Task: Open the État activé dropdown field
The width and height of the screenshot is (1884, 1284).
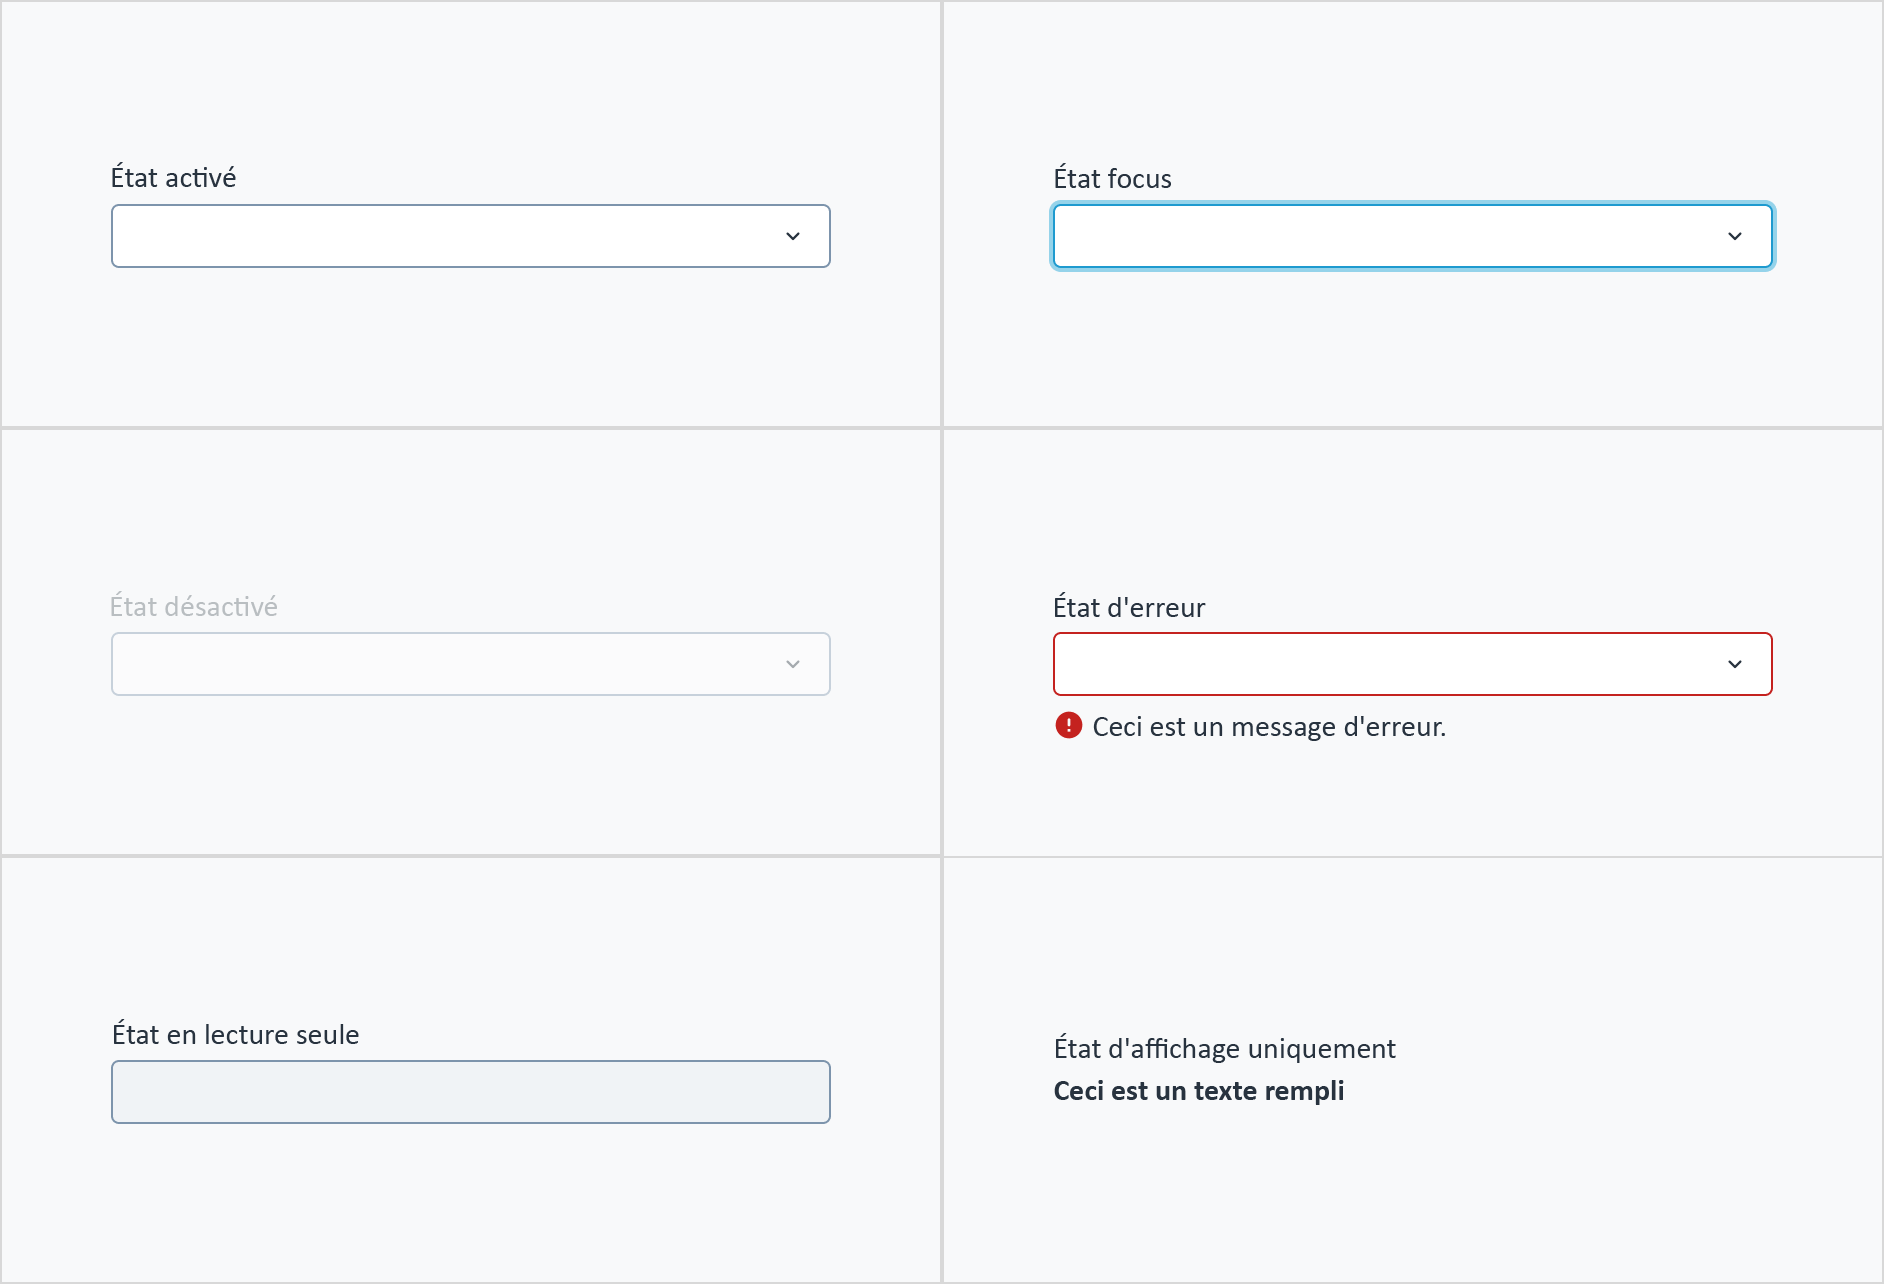Action: click(471, 236)
